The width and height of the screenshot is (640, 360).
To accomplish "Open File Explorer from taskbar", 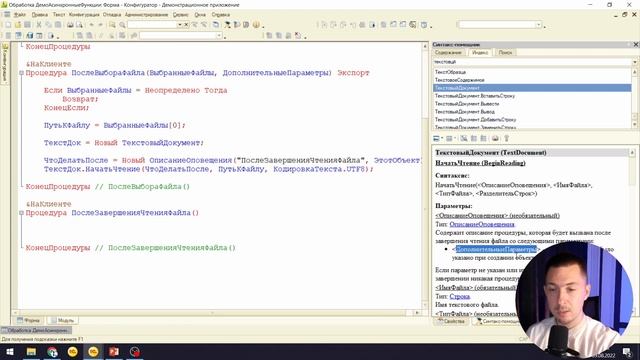I will click(x=31, y=351).
